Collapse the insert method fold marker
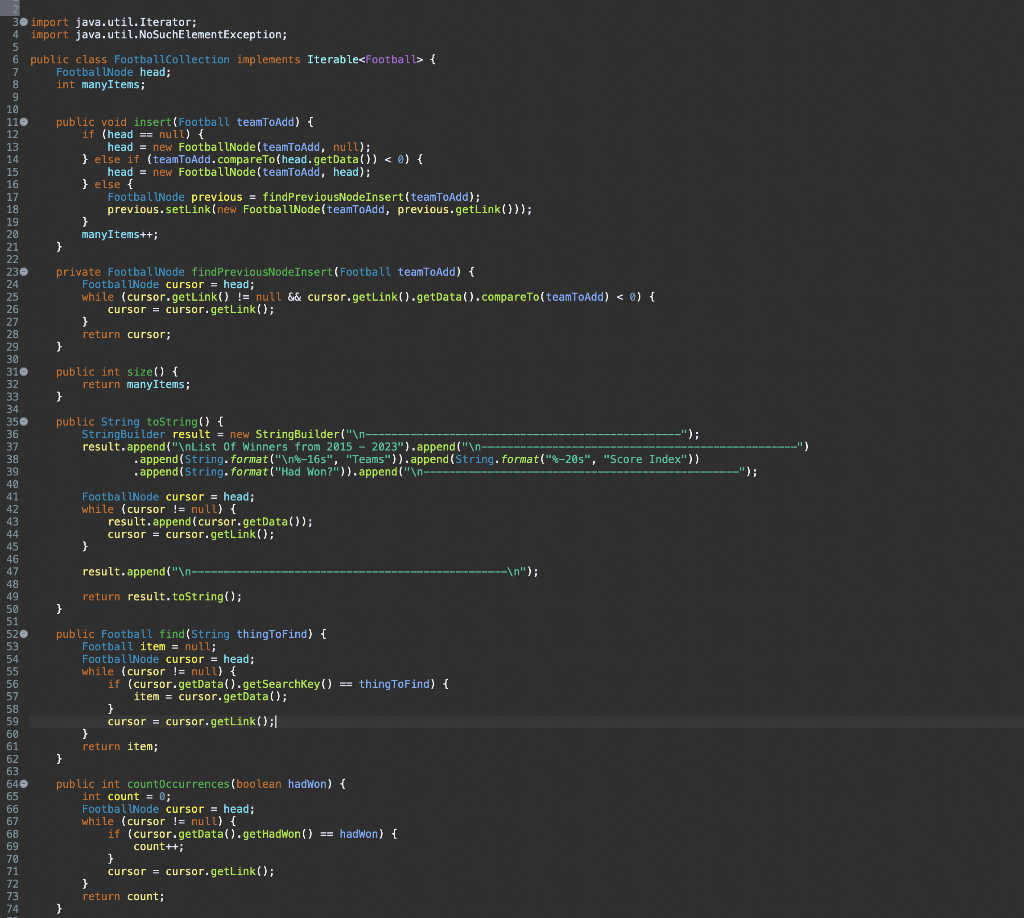 [24, 122]
